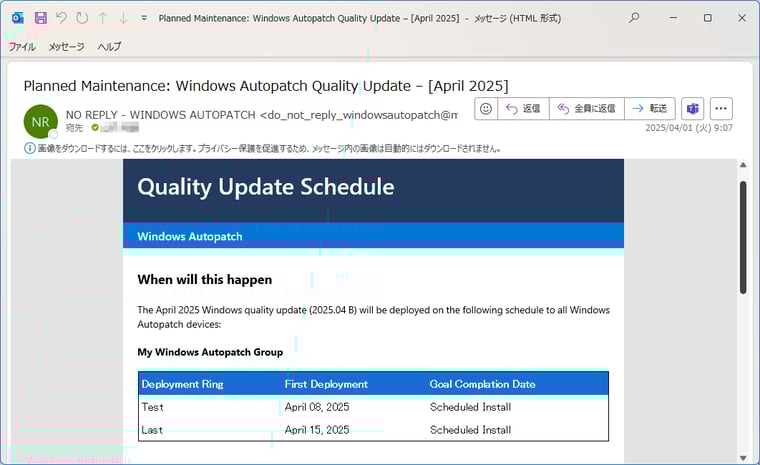Click the 'Windows Autopatch' banner text
Screen dimensions: 760x465
pyautogui.click(x=190, y=237)
